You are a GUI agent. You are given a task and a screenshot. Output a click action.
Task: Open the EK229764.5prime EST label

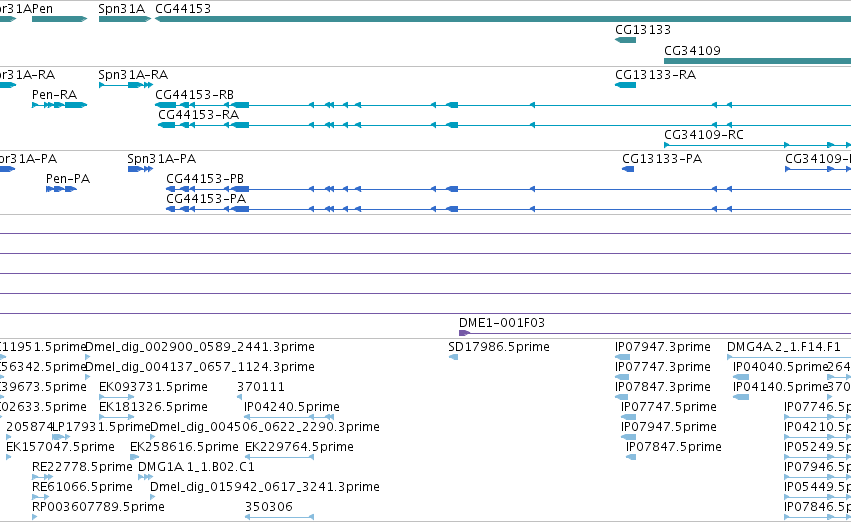click(300, 447)
